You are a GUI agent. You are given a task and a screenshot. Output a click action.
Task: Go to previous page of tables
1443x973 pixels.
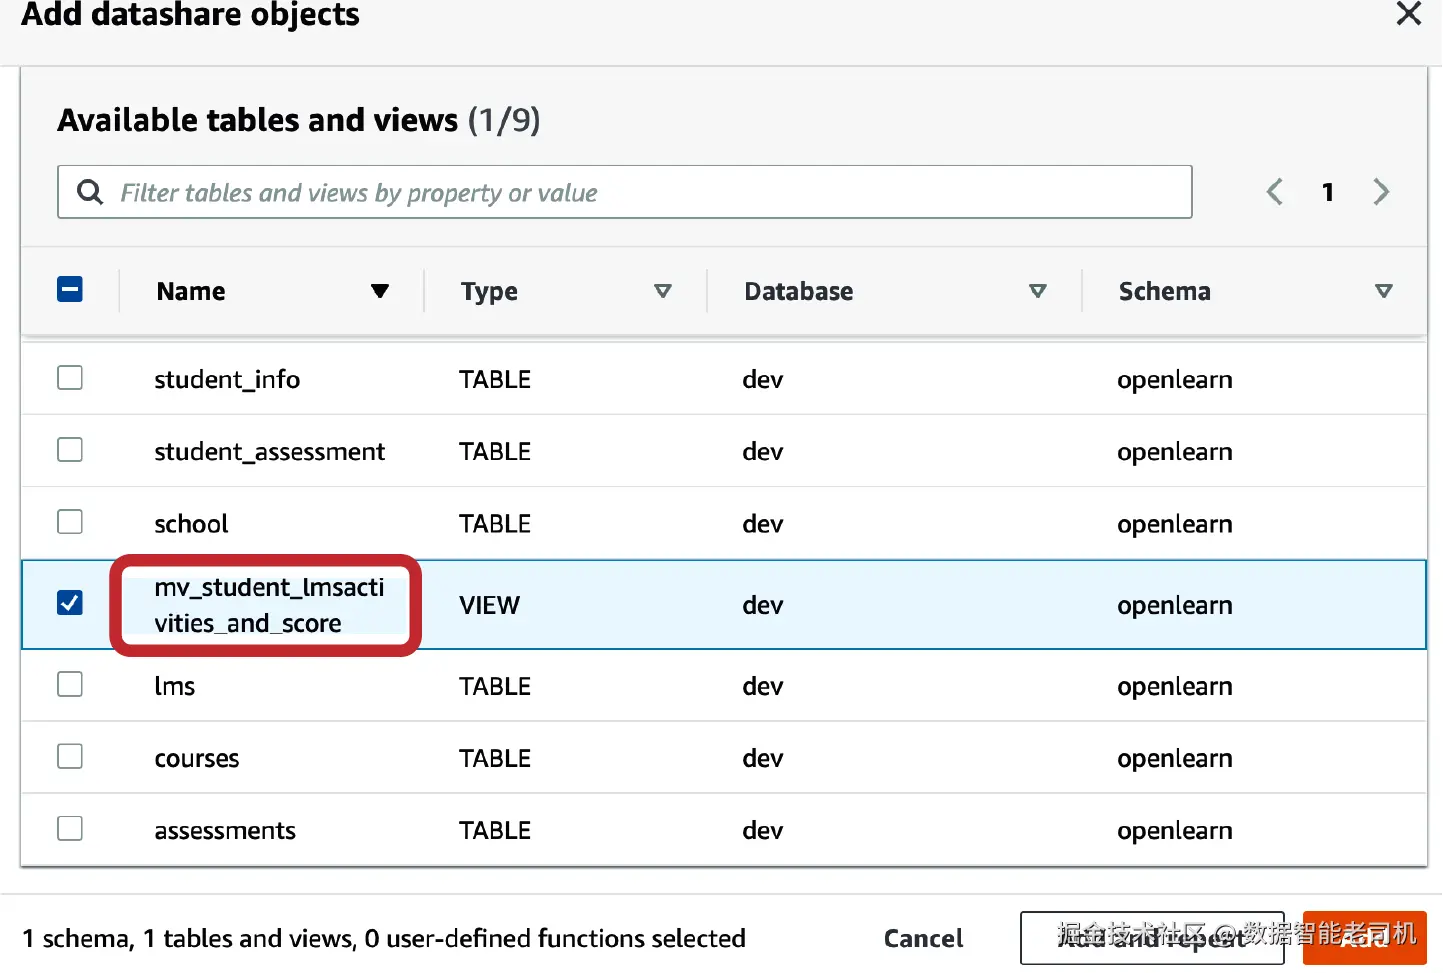[x=1275, y=192]
